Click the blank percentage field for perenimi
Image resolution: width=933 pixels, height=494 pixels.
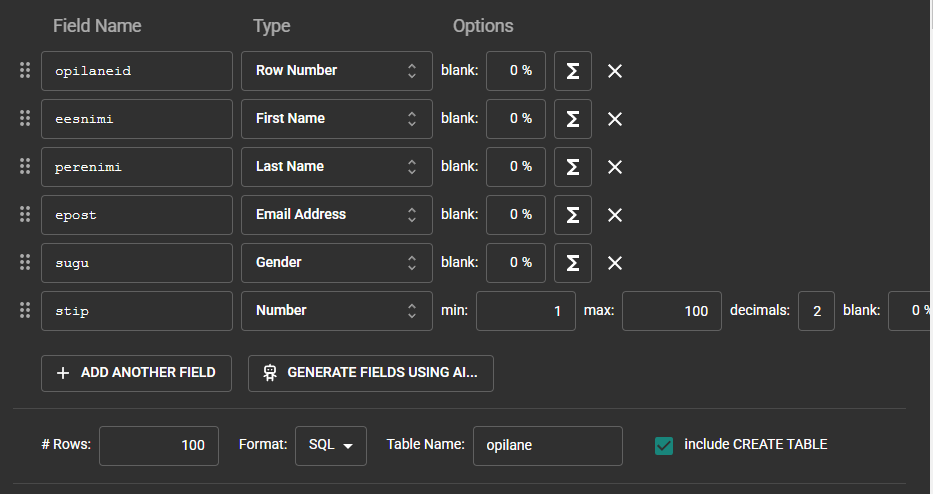(x=516, y=167)
